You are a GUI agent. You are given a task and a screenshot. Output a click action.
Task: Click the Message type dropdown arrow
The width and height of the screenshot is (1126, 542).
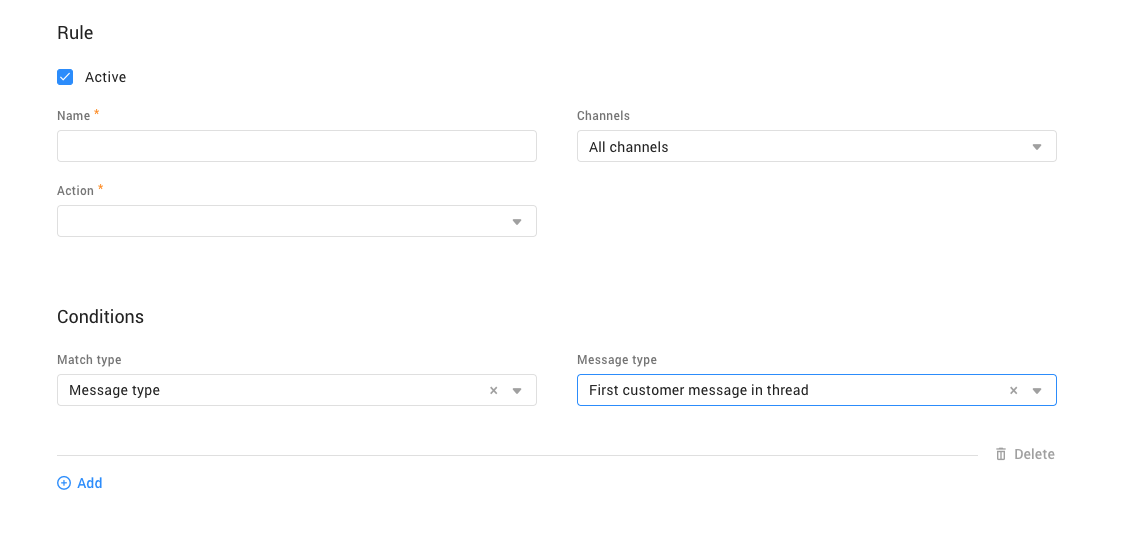pyautogui.click(x=1037, y=391)
